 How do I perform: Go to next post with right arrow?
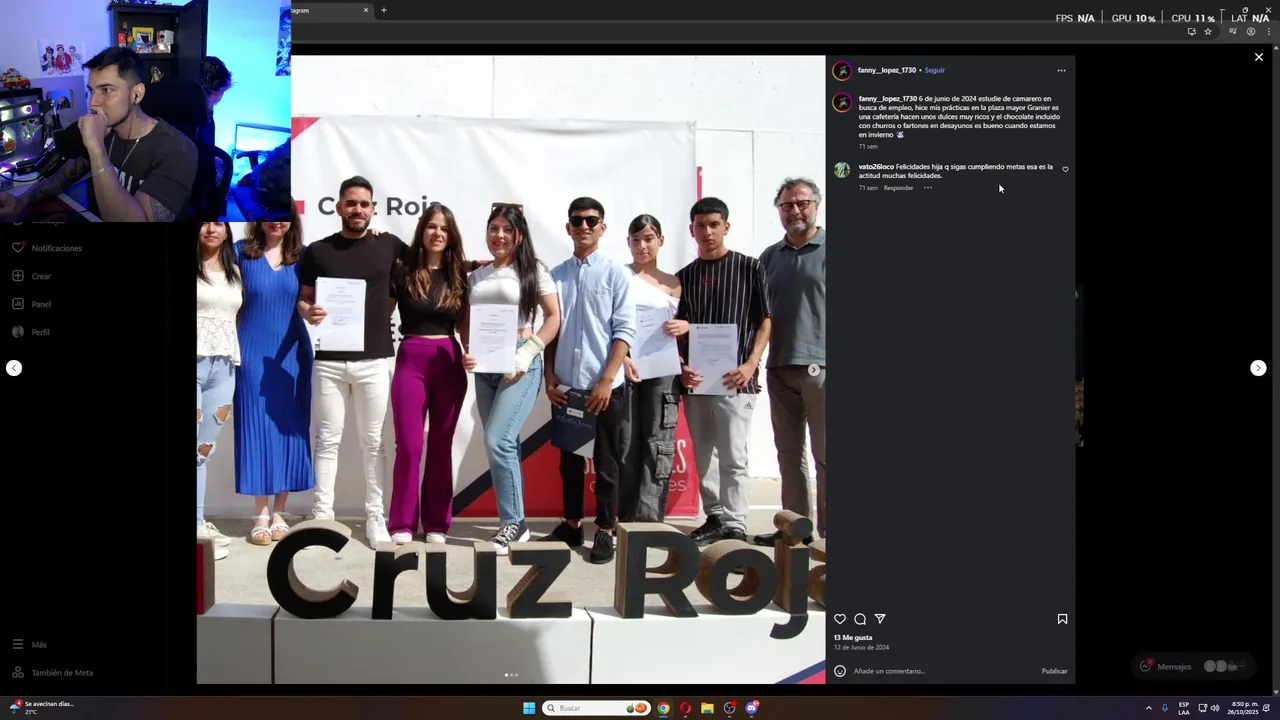pos(1258,368)
